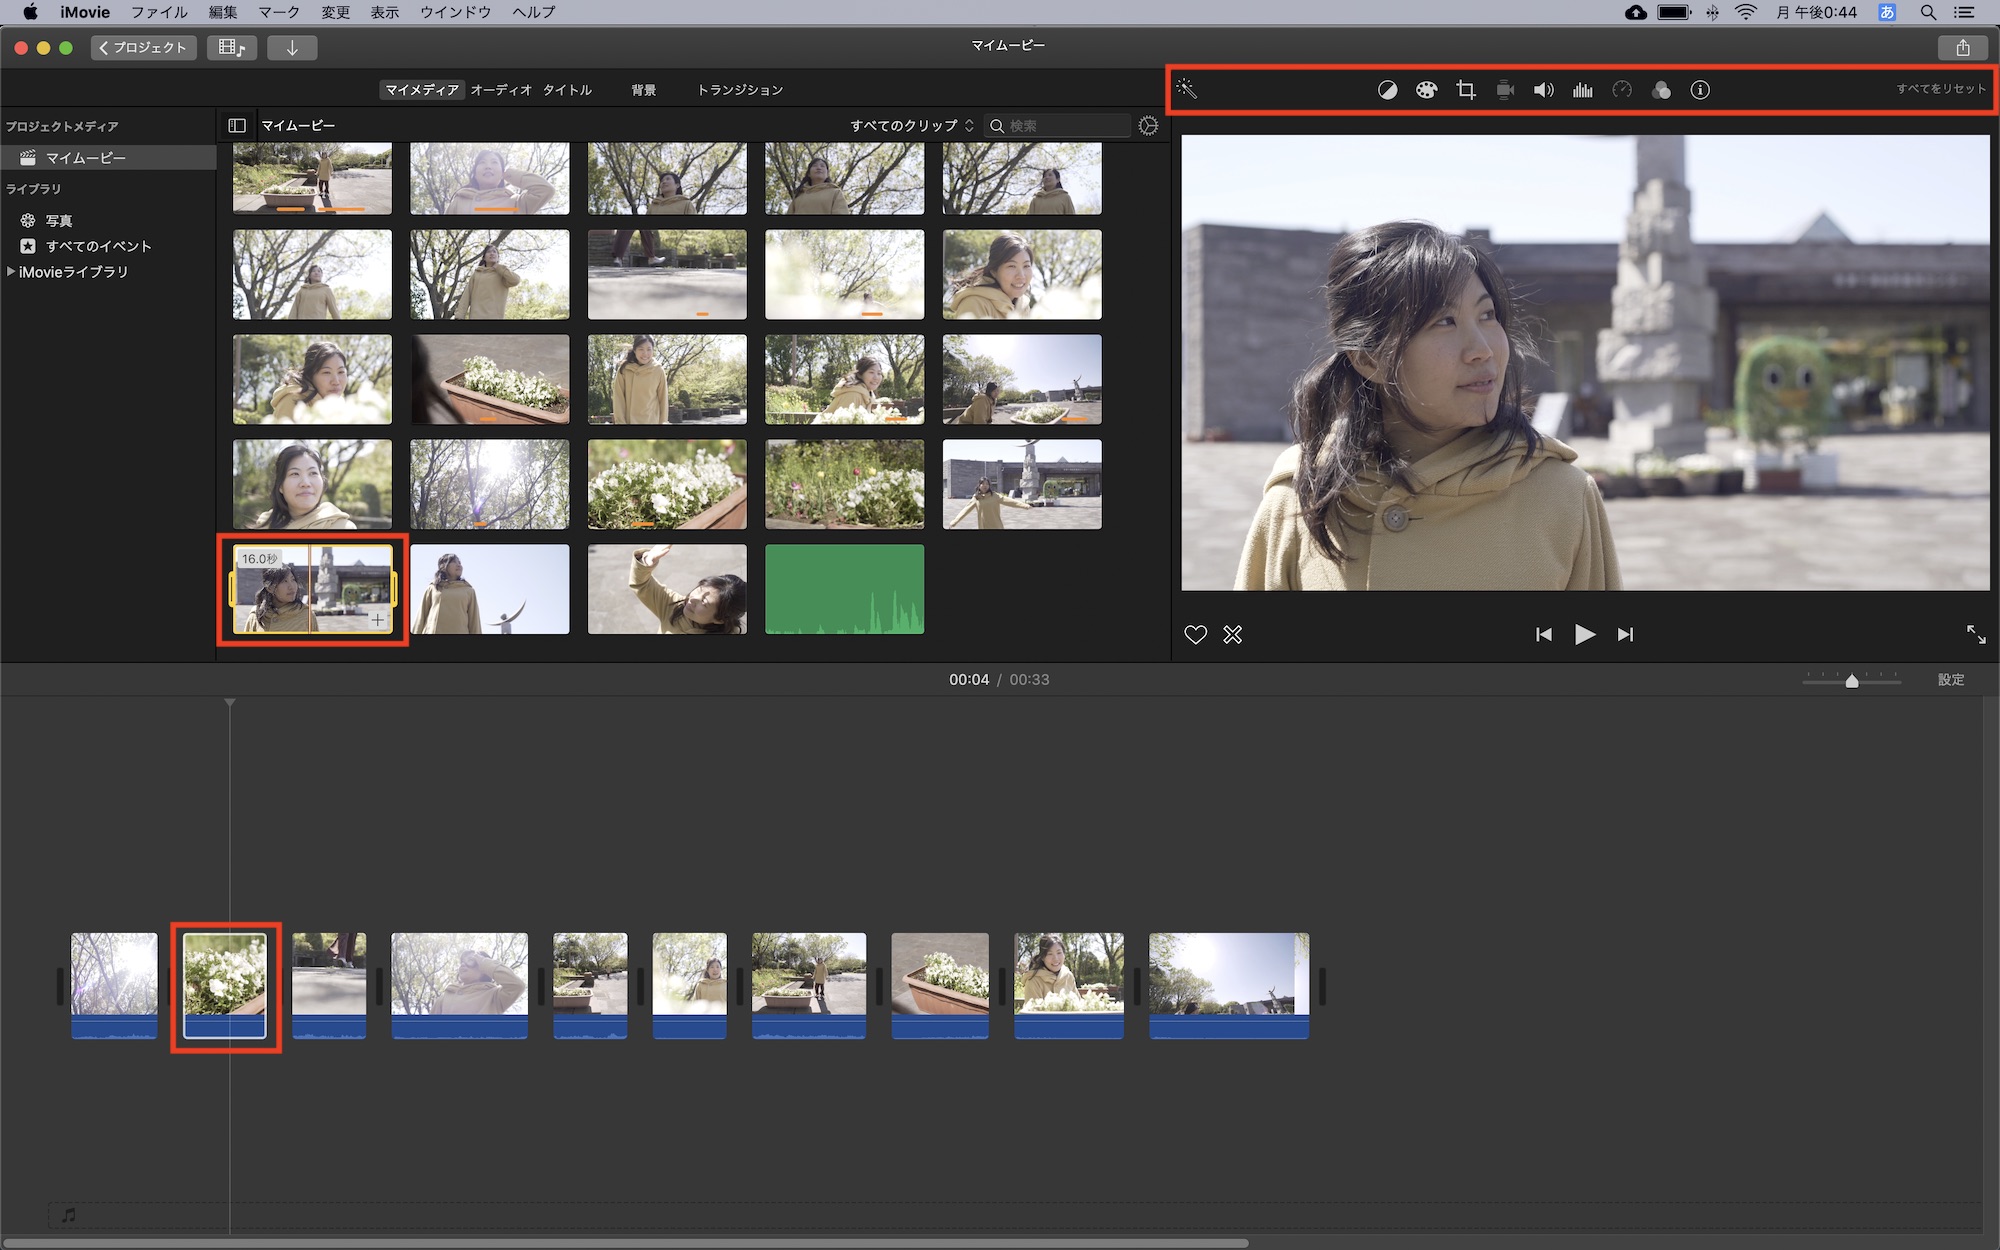Viewport: 2000px width, 1250px height.
Task: Reject the clip with X button
Action: 1232,635
